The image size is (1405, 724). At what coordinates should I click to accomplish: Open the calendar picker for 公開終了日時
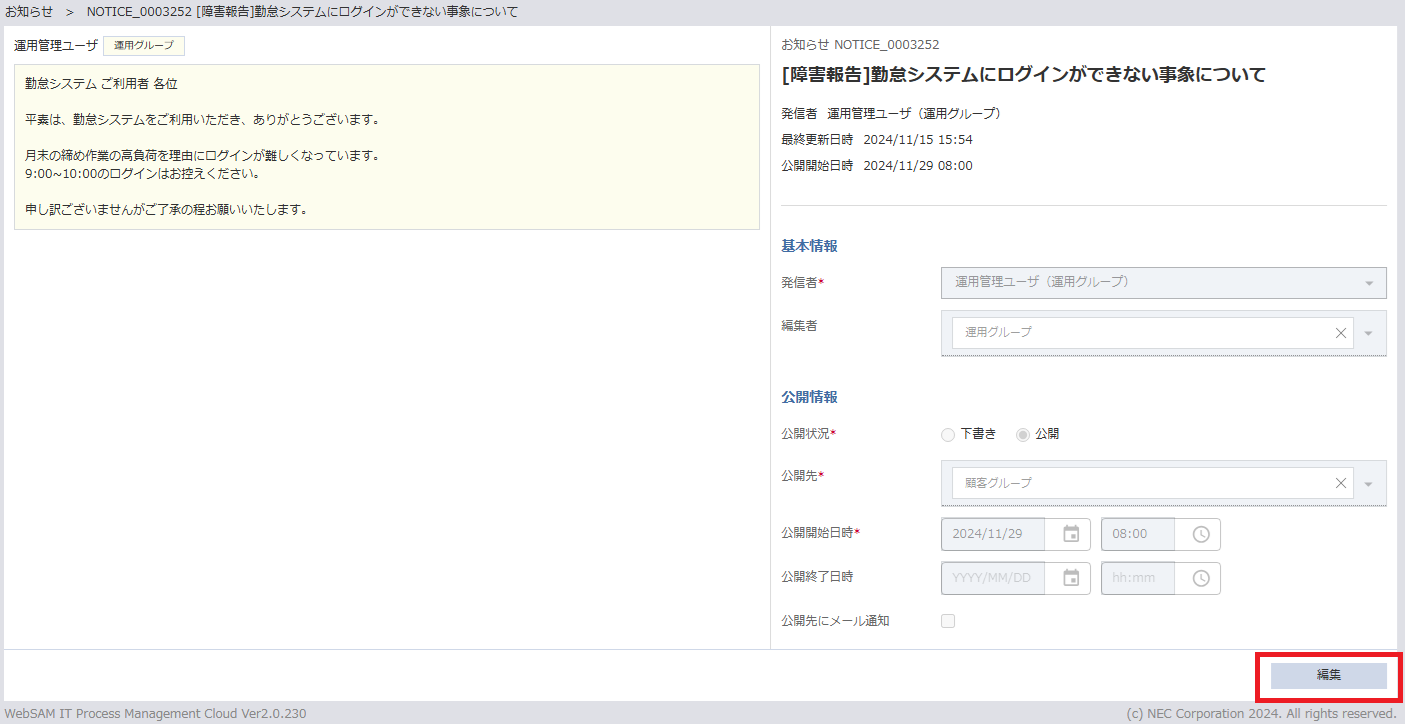1070,578
